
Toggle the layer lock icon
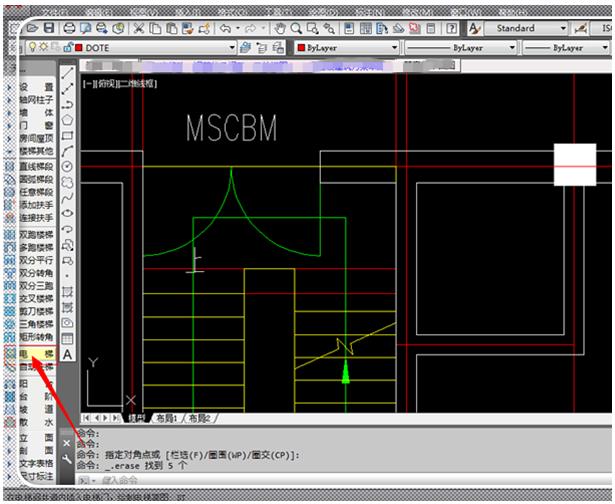66,47
